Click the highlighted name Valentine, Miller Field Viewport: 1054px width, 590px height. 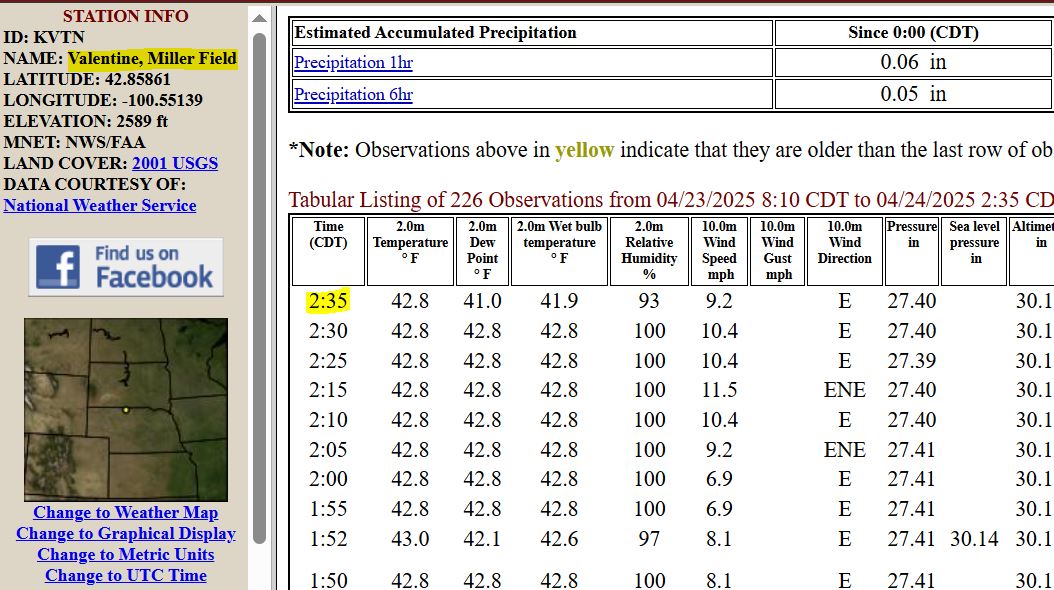[x=153, y=58]
